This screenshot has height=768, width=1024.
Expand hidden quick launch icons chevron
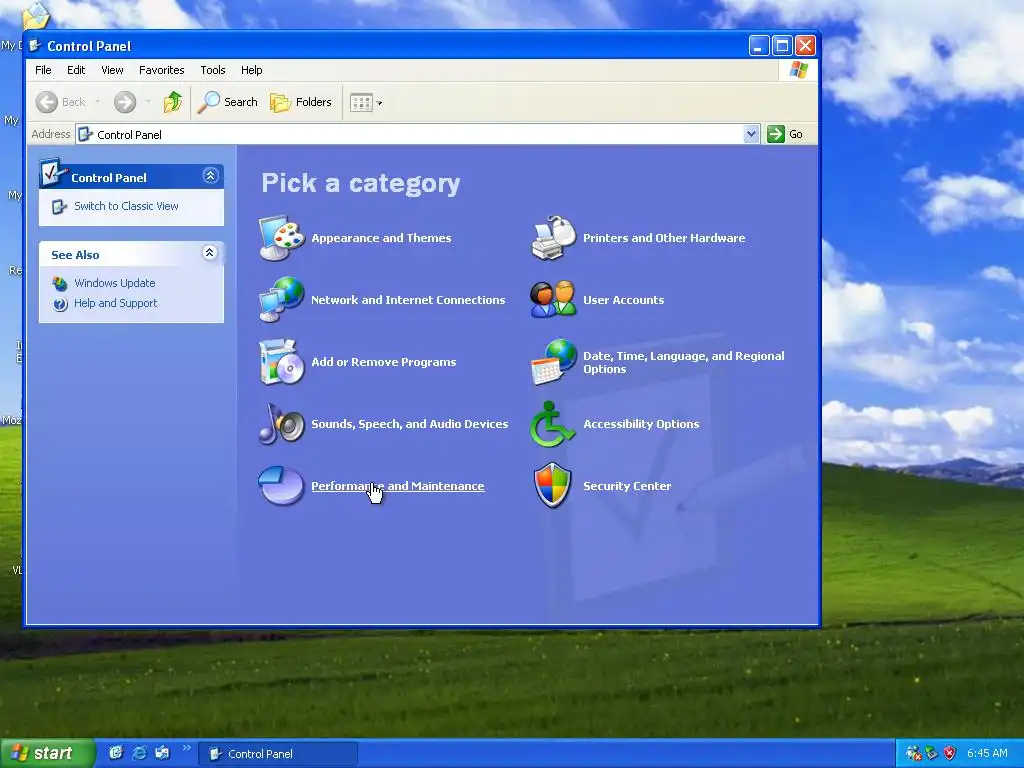[x=187, y=748]
